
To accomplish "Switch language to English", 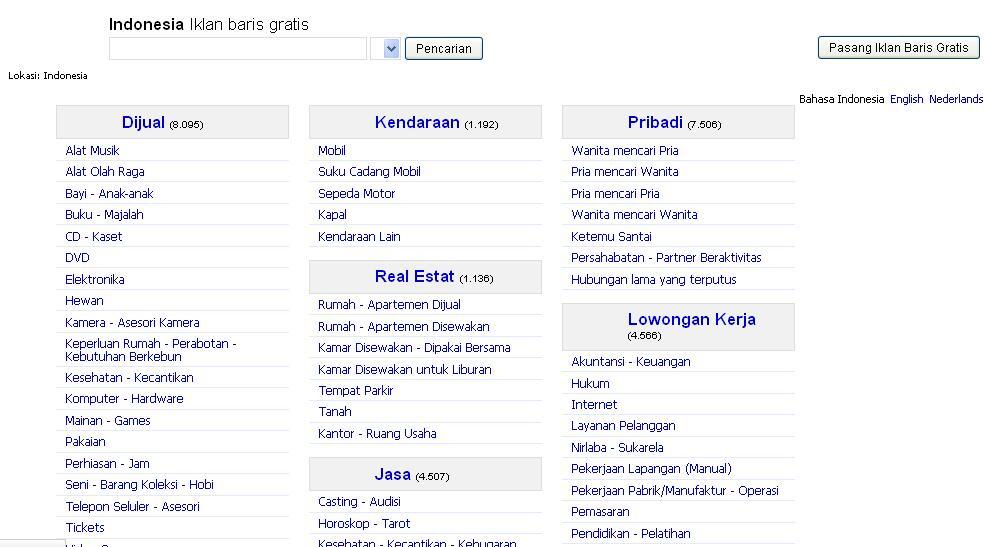I will pyautogui.click(x=906, y=99).
